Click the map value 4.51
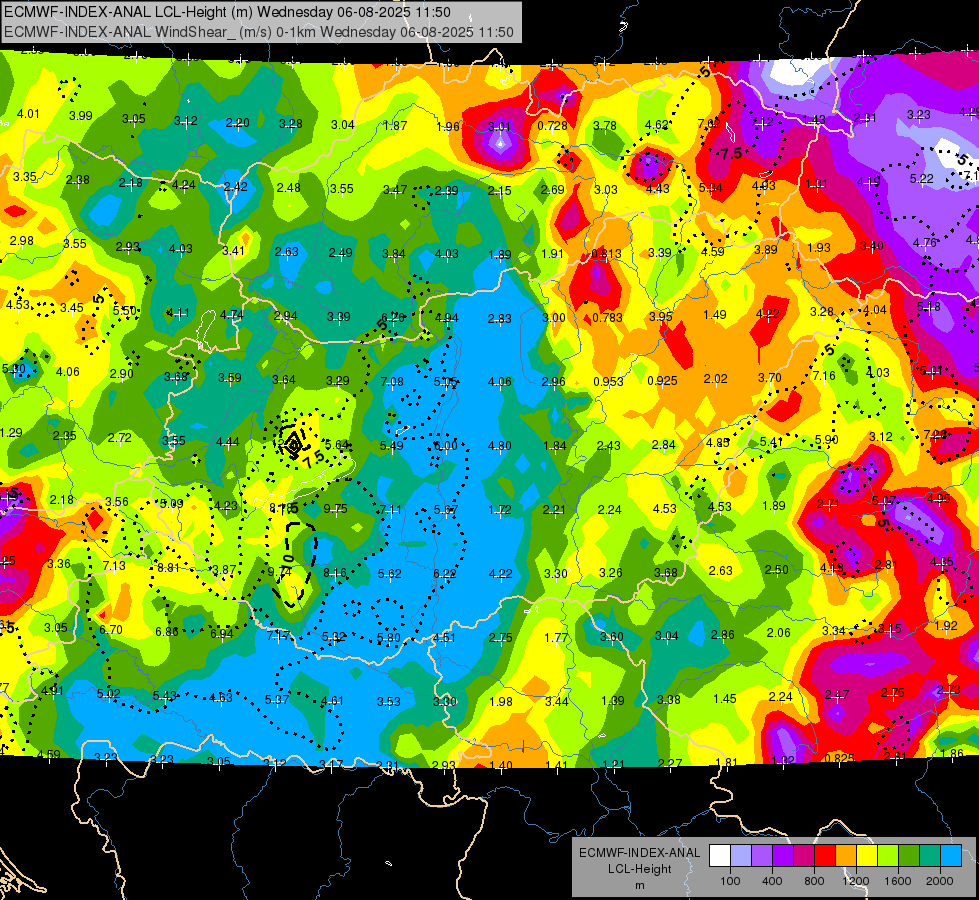The height and width of the screenshot is (900, 979). point(444,638)
